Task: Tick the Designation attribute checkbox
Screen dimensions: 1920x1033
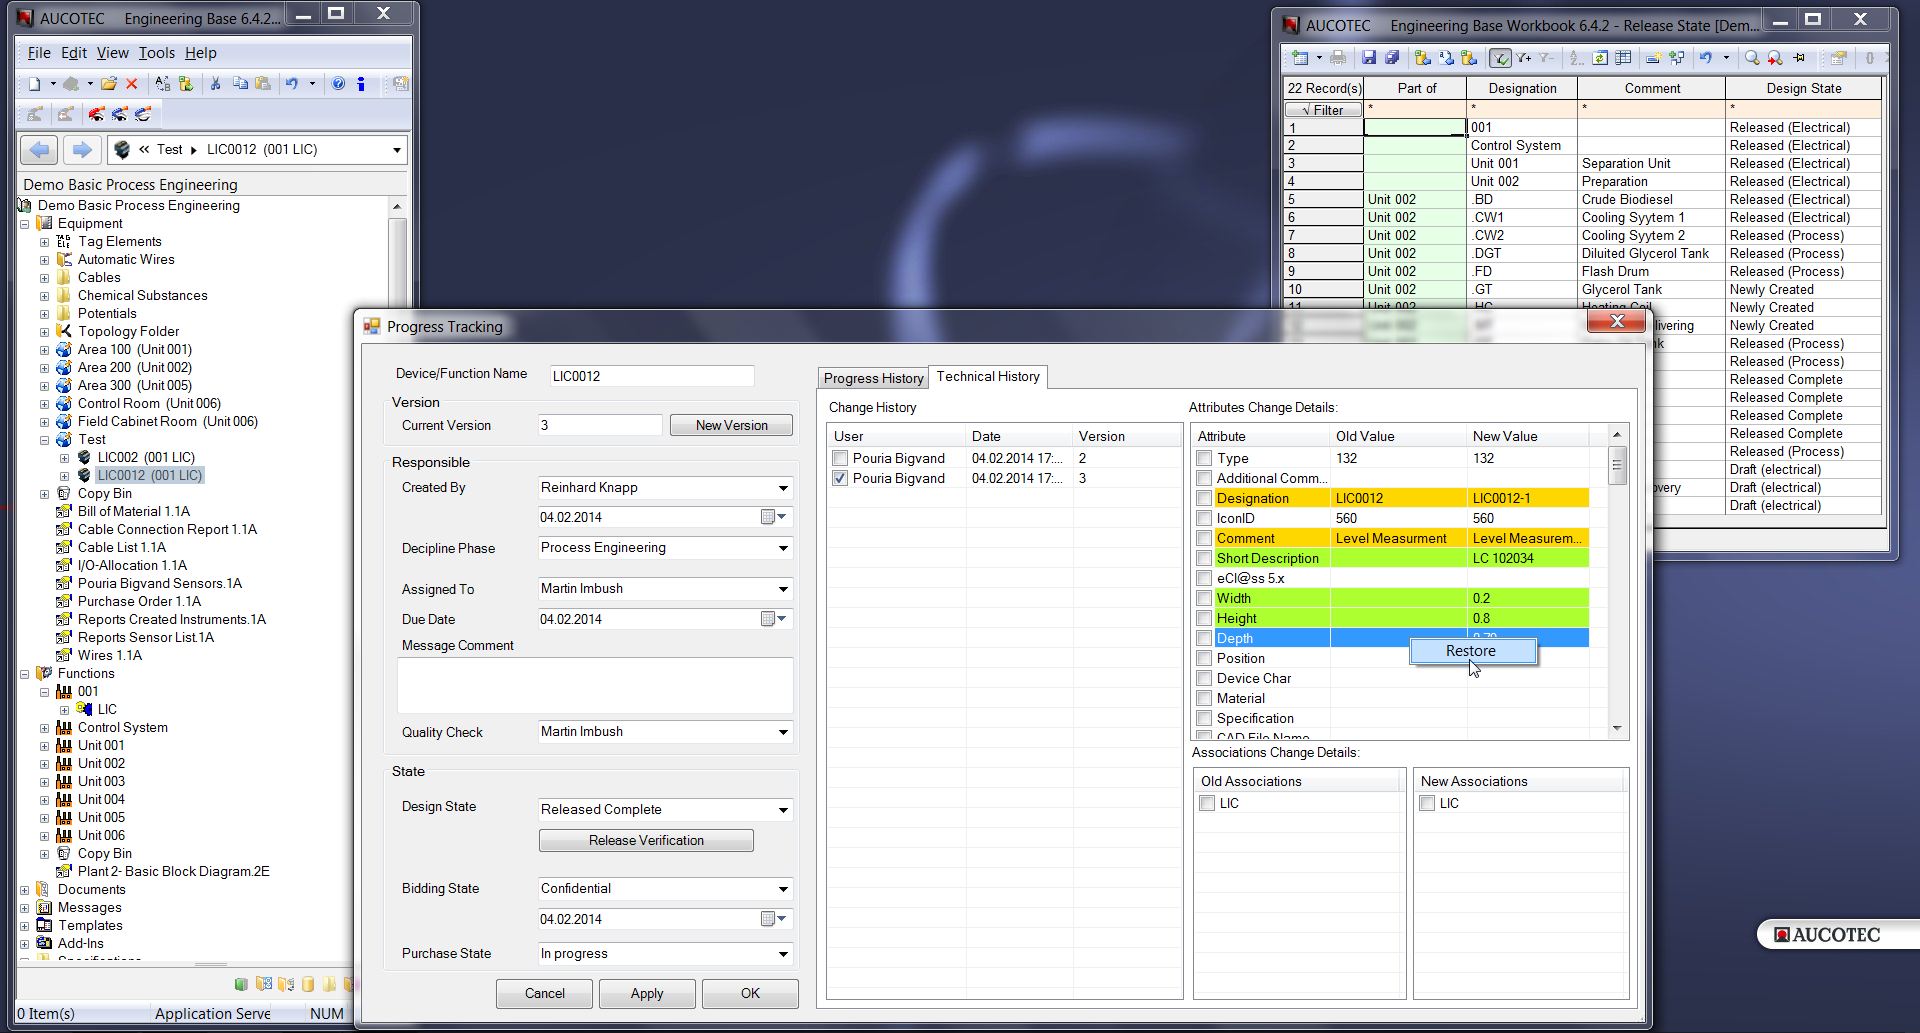Action: click(x=1204, y=498)
